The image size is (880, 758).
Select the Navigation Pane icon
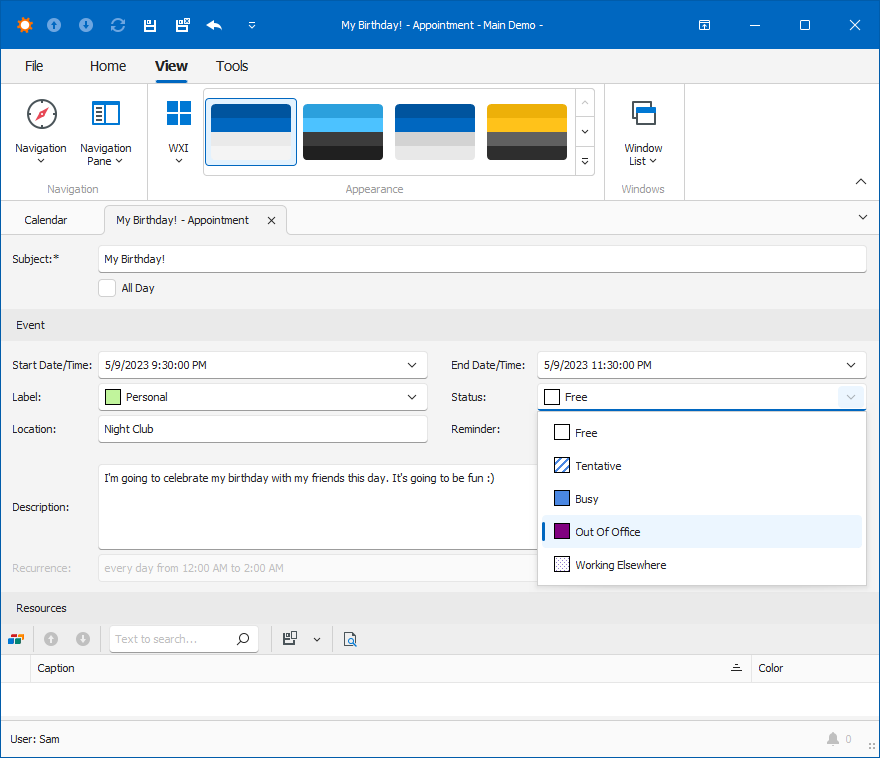click(x=105, y=115)
